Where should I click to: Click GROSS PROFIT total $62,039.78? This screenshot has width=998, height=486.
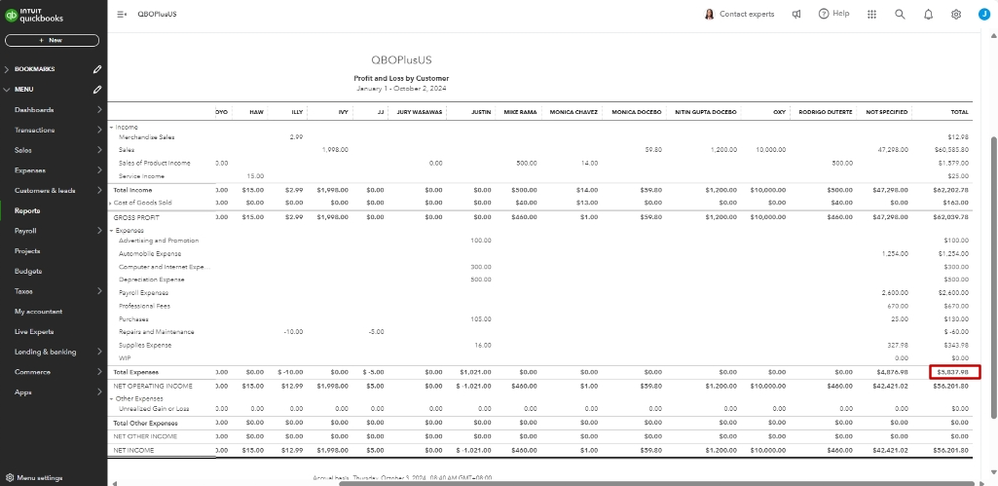click(953, 217)
